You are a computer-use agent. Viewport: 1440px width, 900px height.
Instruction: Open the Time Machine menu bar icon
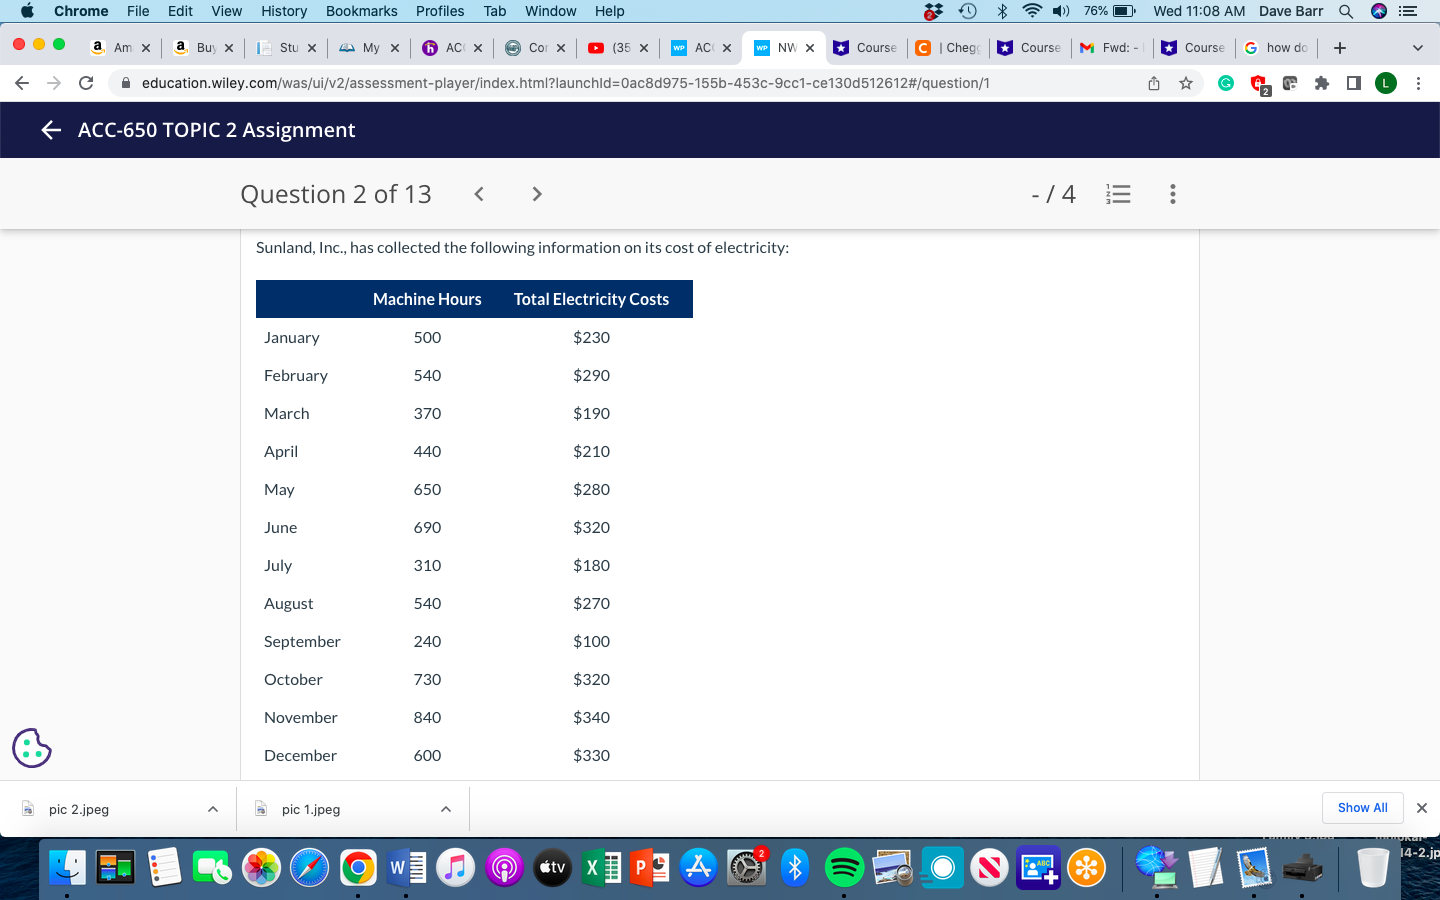pyautogui.click(x=967, y=11)
